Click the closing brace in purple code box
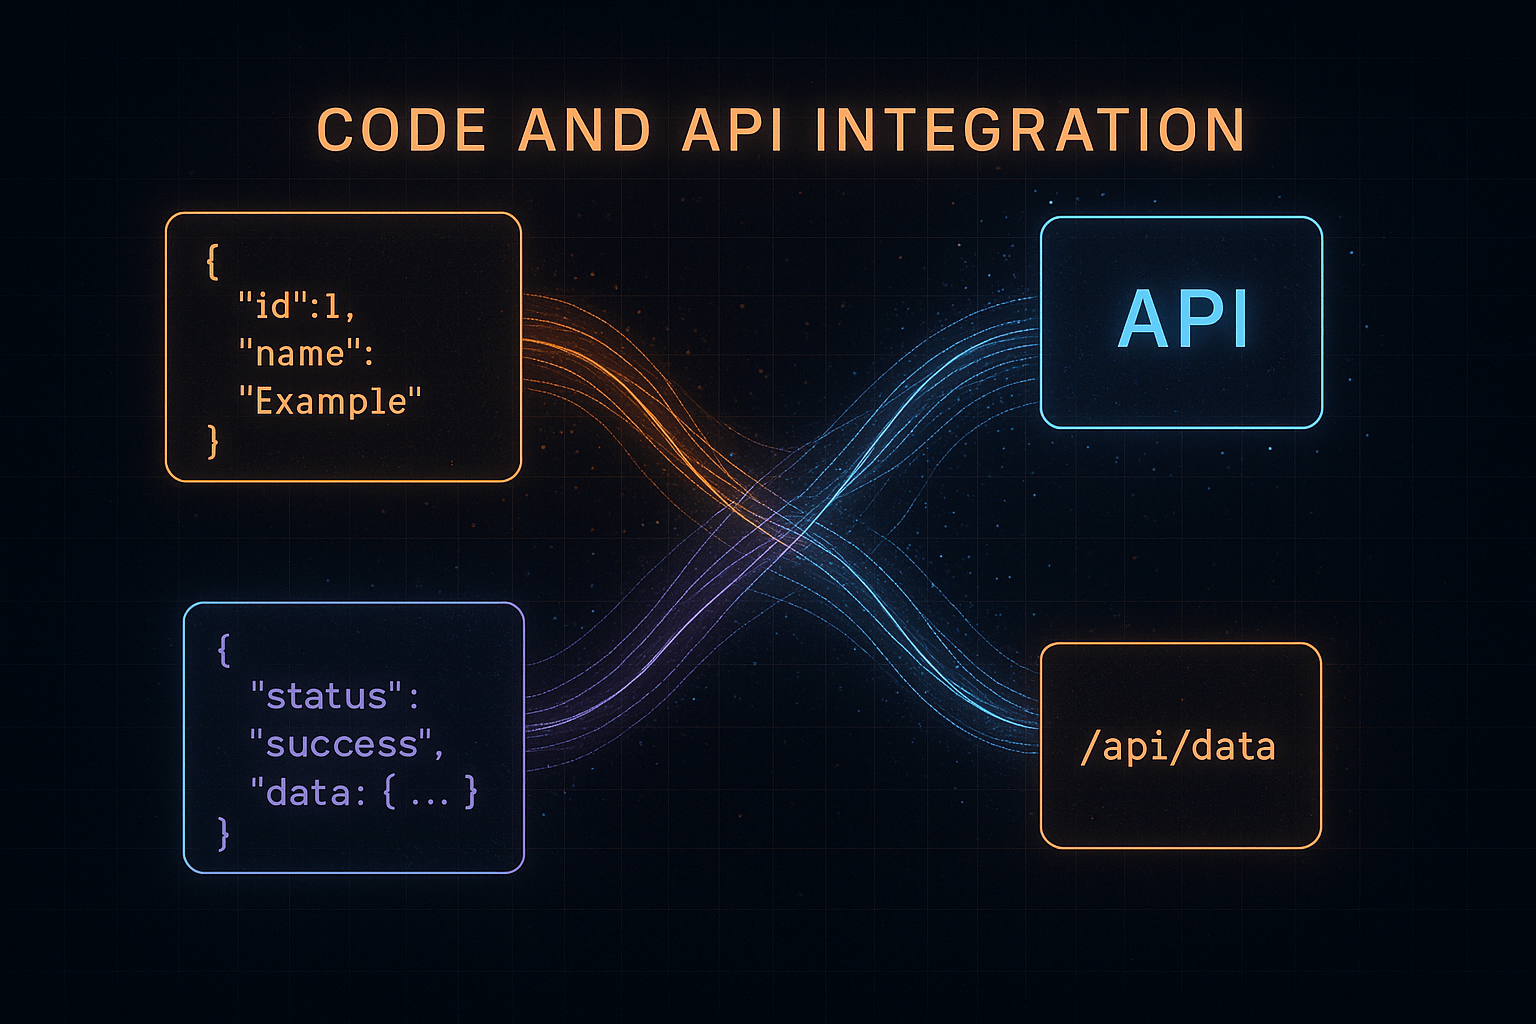This screenshot has width=1536, height=1024. [x=224, y=832]
